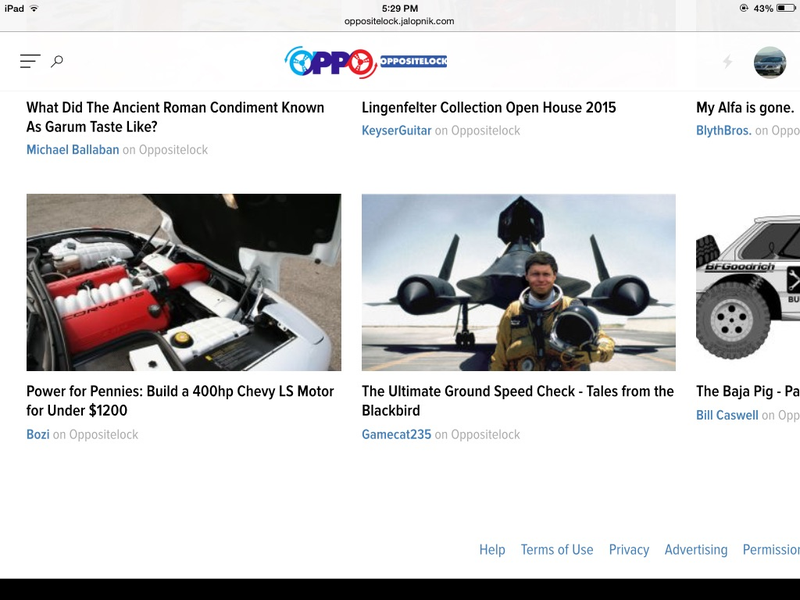Open Bill Caswell's author page
This screenshot has height=600, width=800.
(x=727, y=415)
